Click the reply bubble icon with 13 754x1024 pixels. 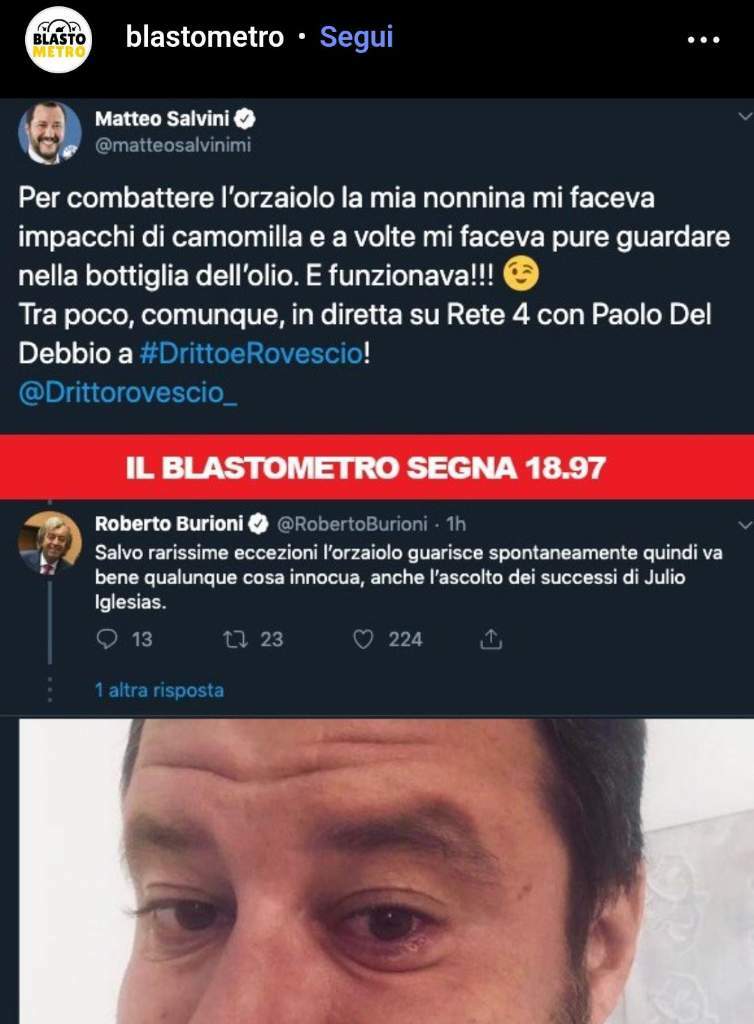click(106, 639)
